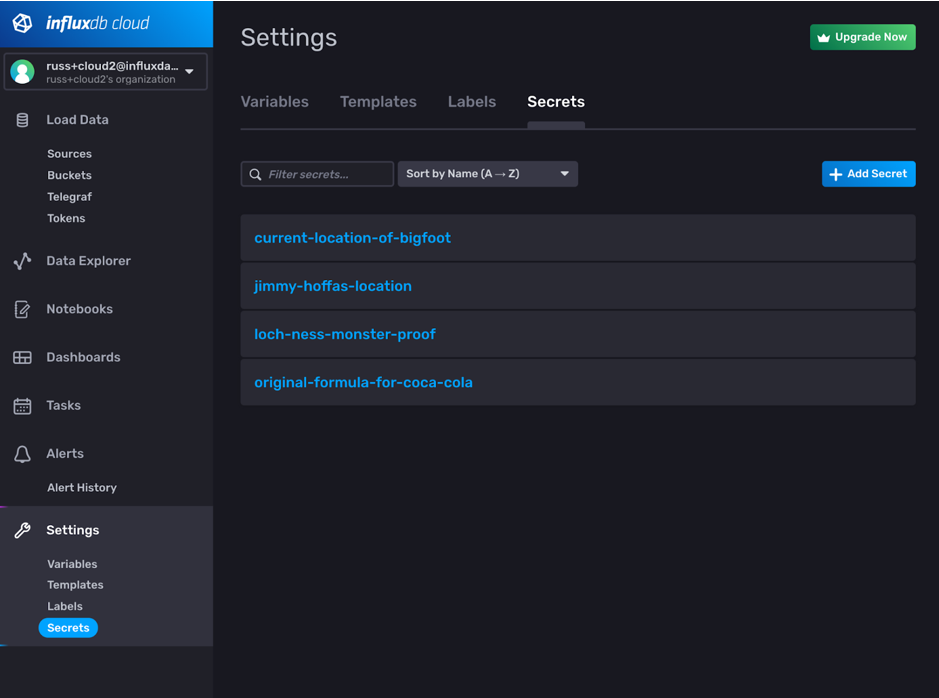The width and height of the screenshot is (939, 698).
Task: Click the user avatar icon
Action: 22,71
